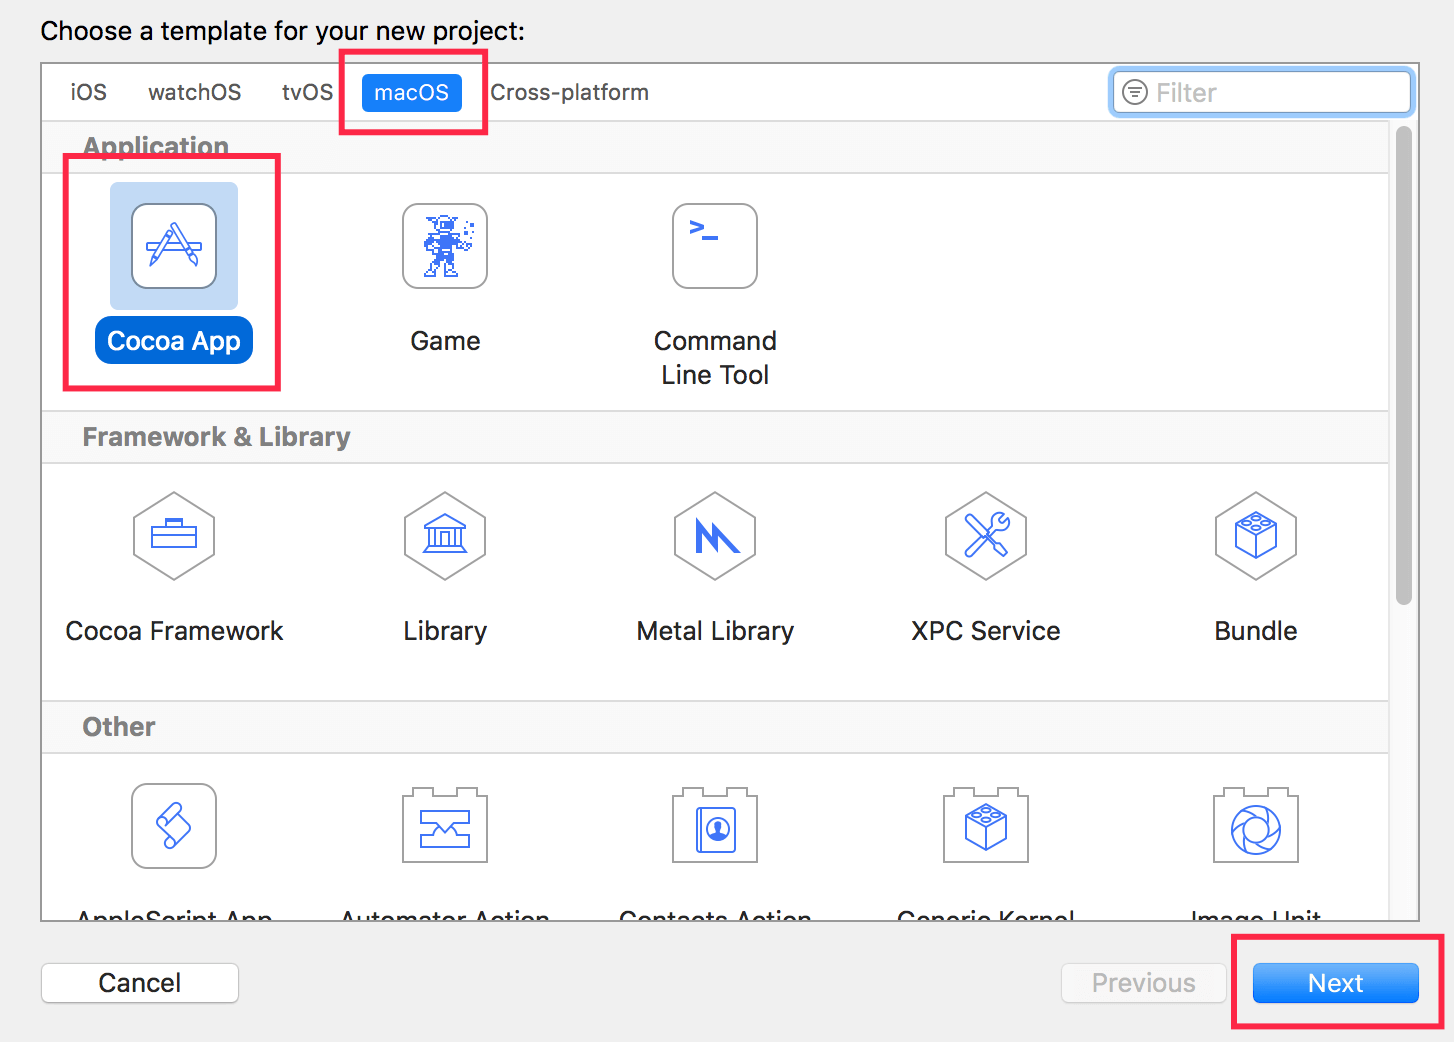This screenshot has width=1454, height=1042.
Task: Switch to the tvOS tab
Action: (x=307, y=93)
